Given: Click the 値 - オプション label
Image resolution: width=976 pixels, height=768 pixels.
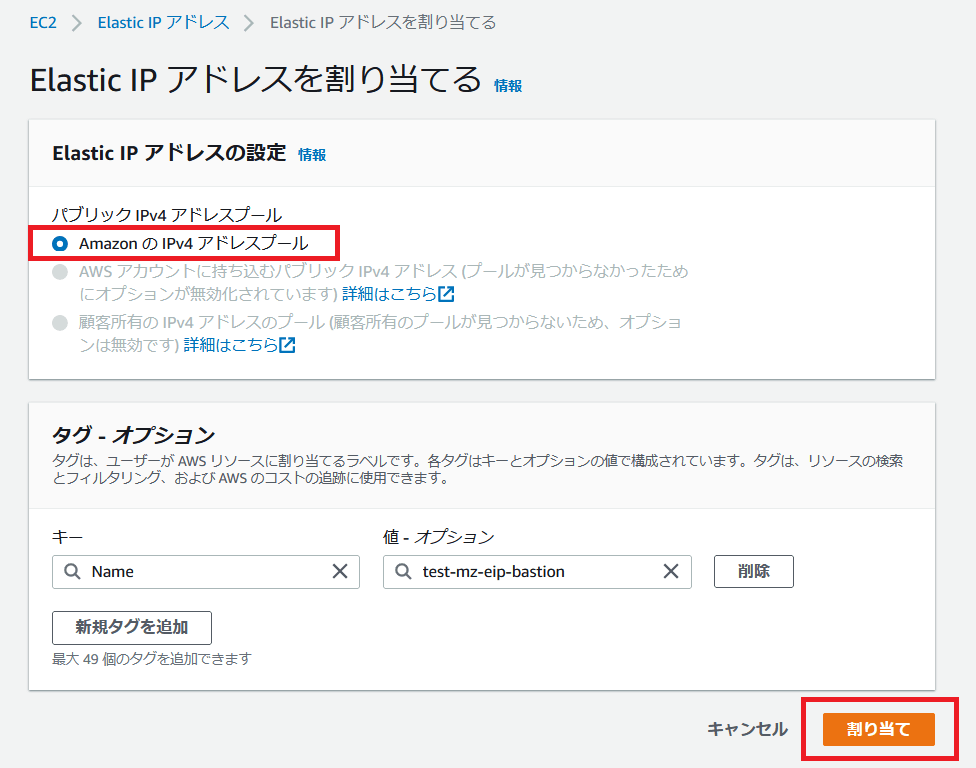Looking at the screenshot, I should click(439, 536).
